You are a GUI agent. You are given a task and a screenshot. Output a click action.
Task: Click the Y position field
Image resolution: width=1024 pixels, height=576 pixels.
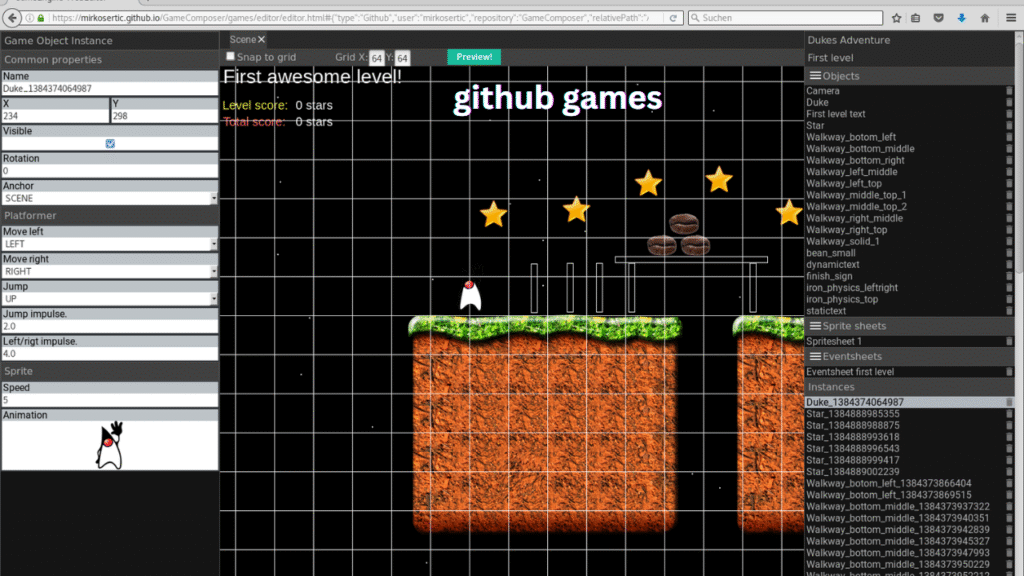coord(164,116)
